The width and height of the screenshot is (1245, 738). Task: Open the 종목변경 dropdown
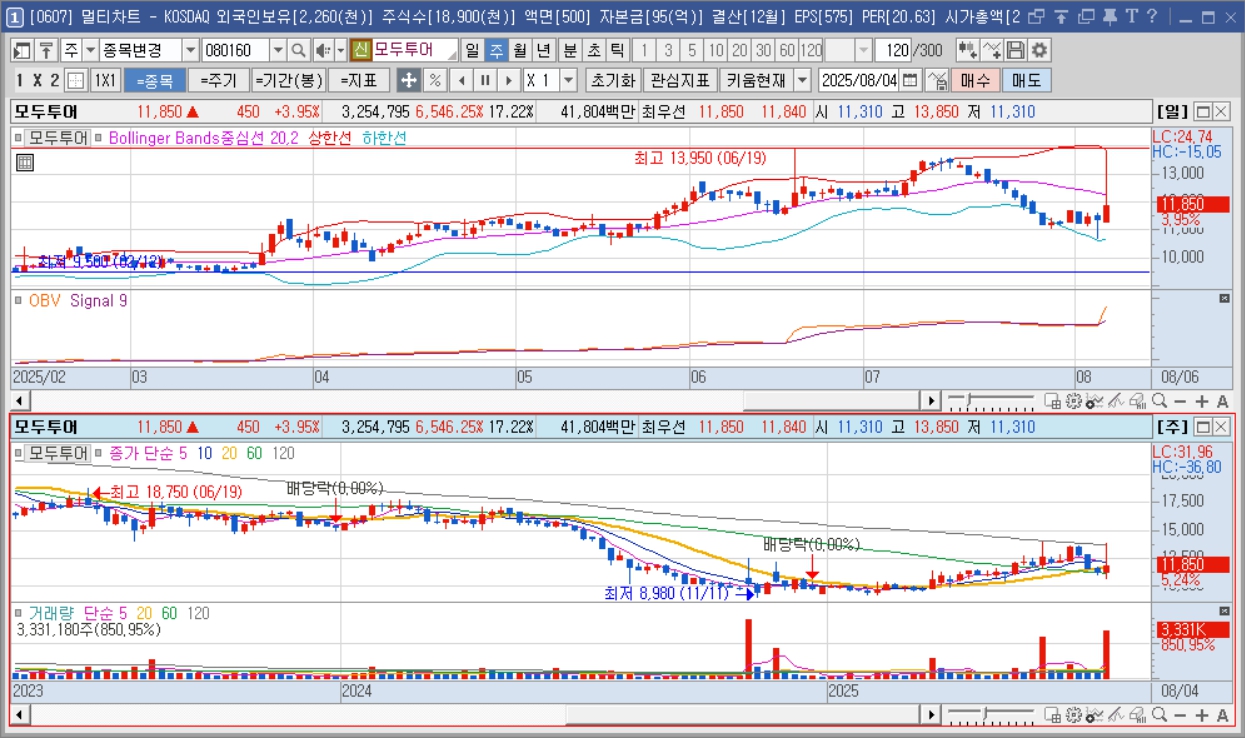point(190,50)
